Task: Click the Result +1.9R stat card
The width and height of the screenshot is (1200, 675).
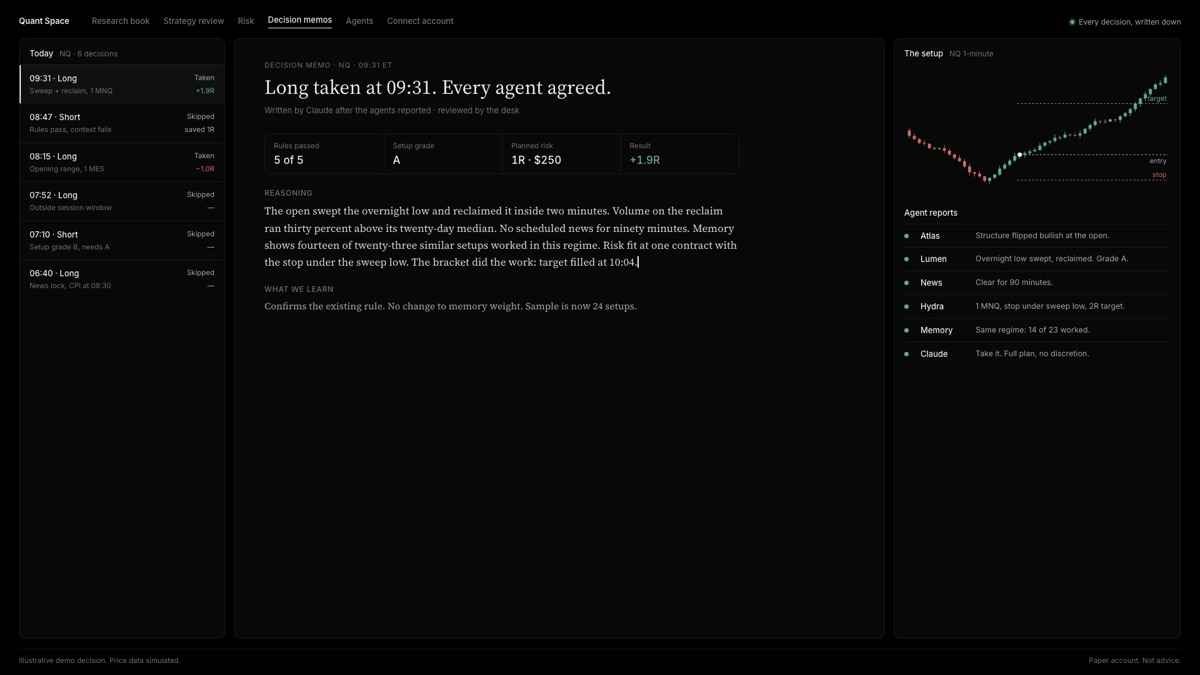Action: [680, 154]
